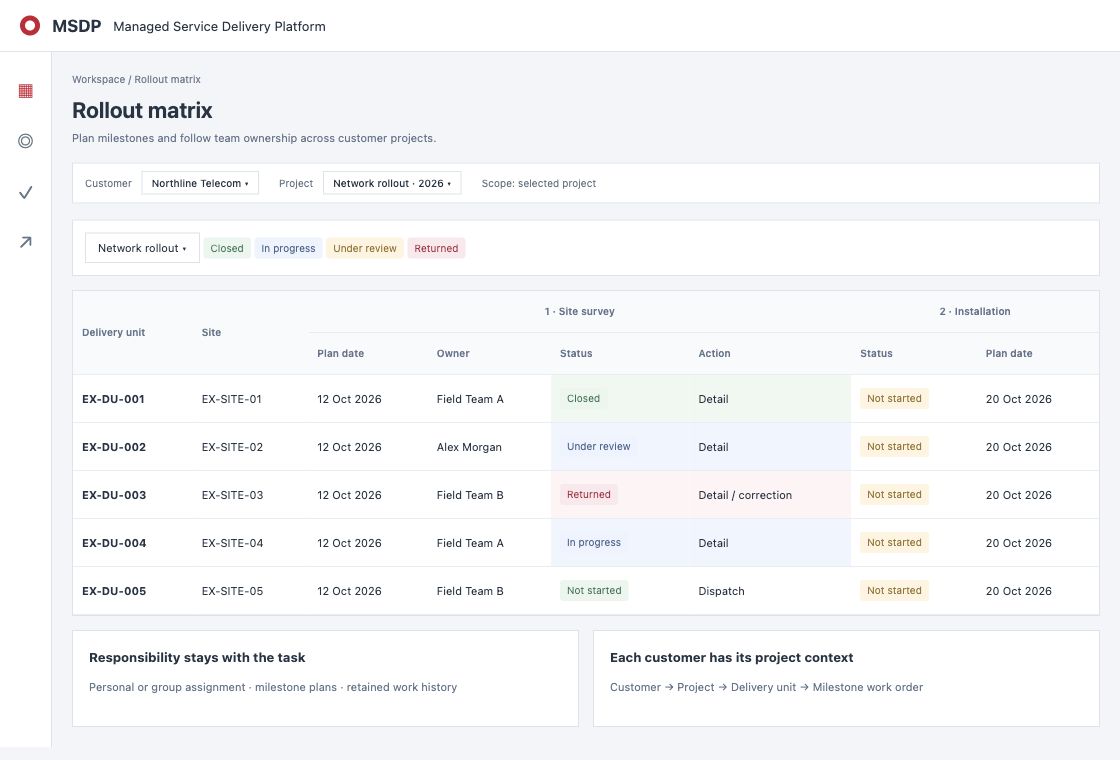Click the red MSDP ring logo
This screenshot has width=1120, height=760.
[30, 26]
